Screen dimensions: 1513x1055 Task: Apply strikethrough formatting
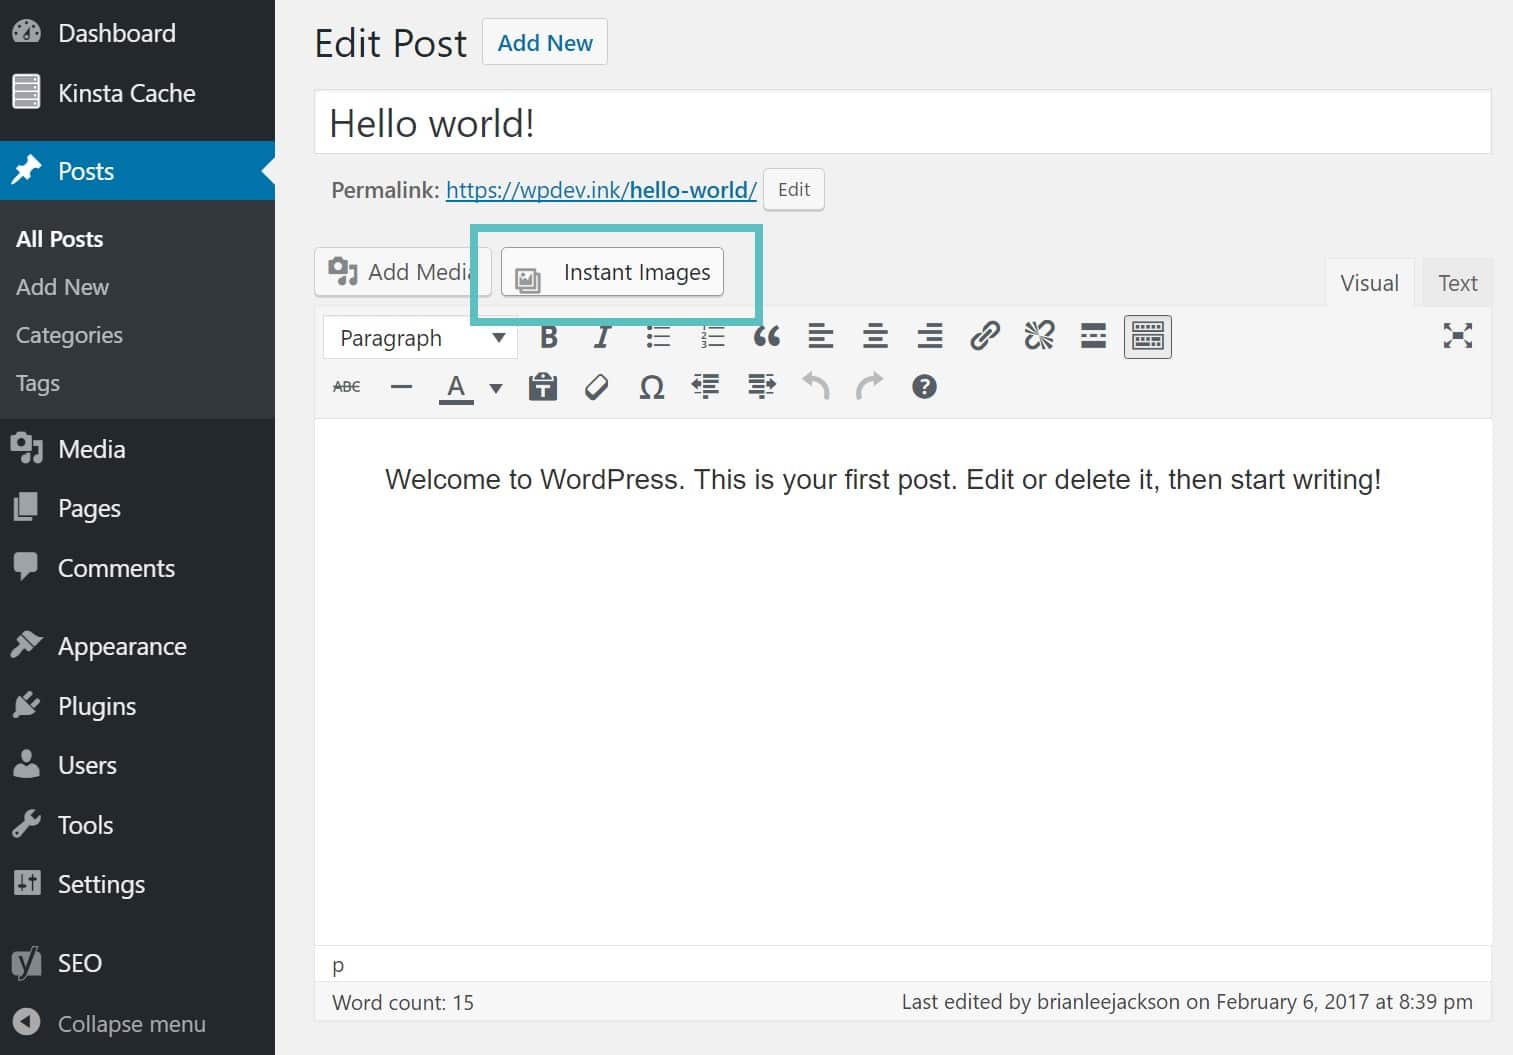click(x=345, y=386)
